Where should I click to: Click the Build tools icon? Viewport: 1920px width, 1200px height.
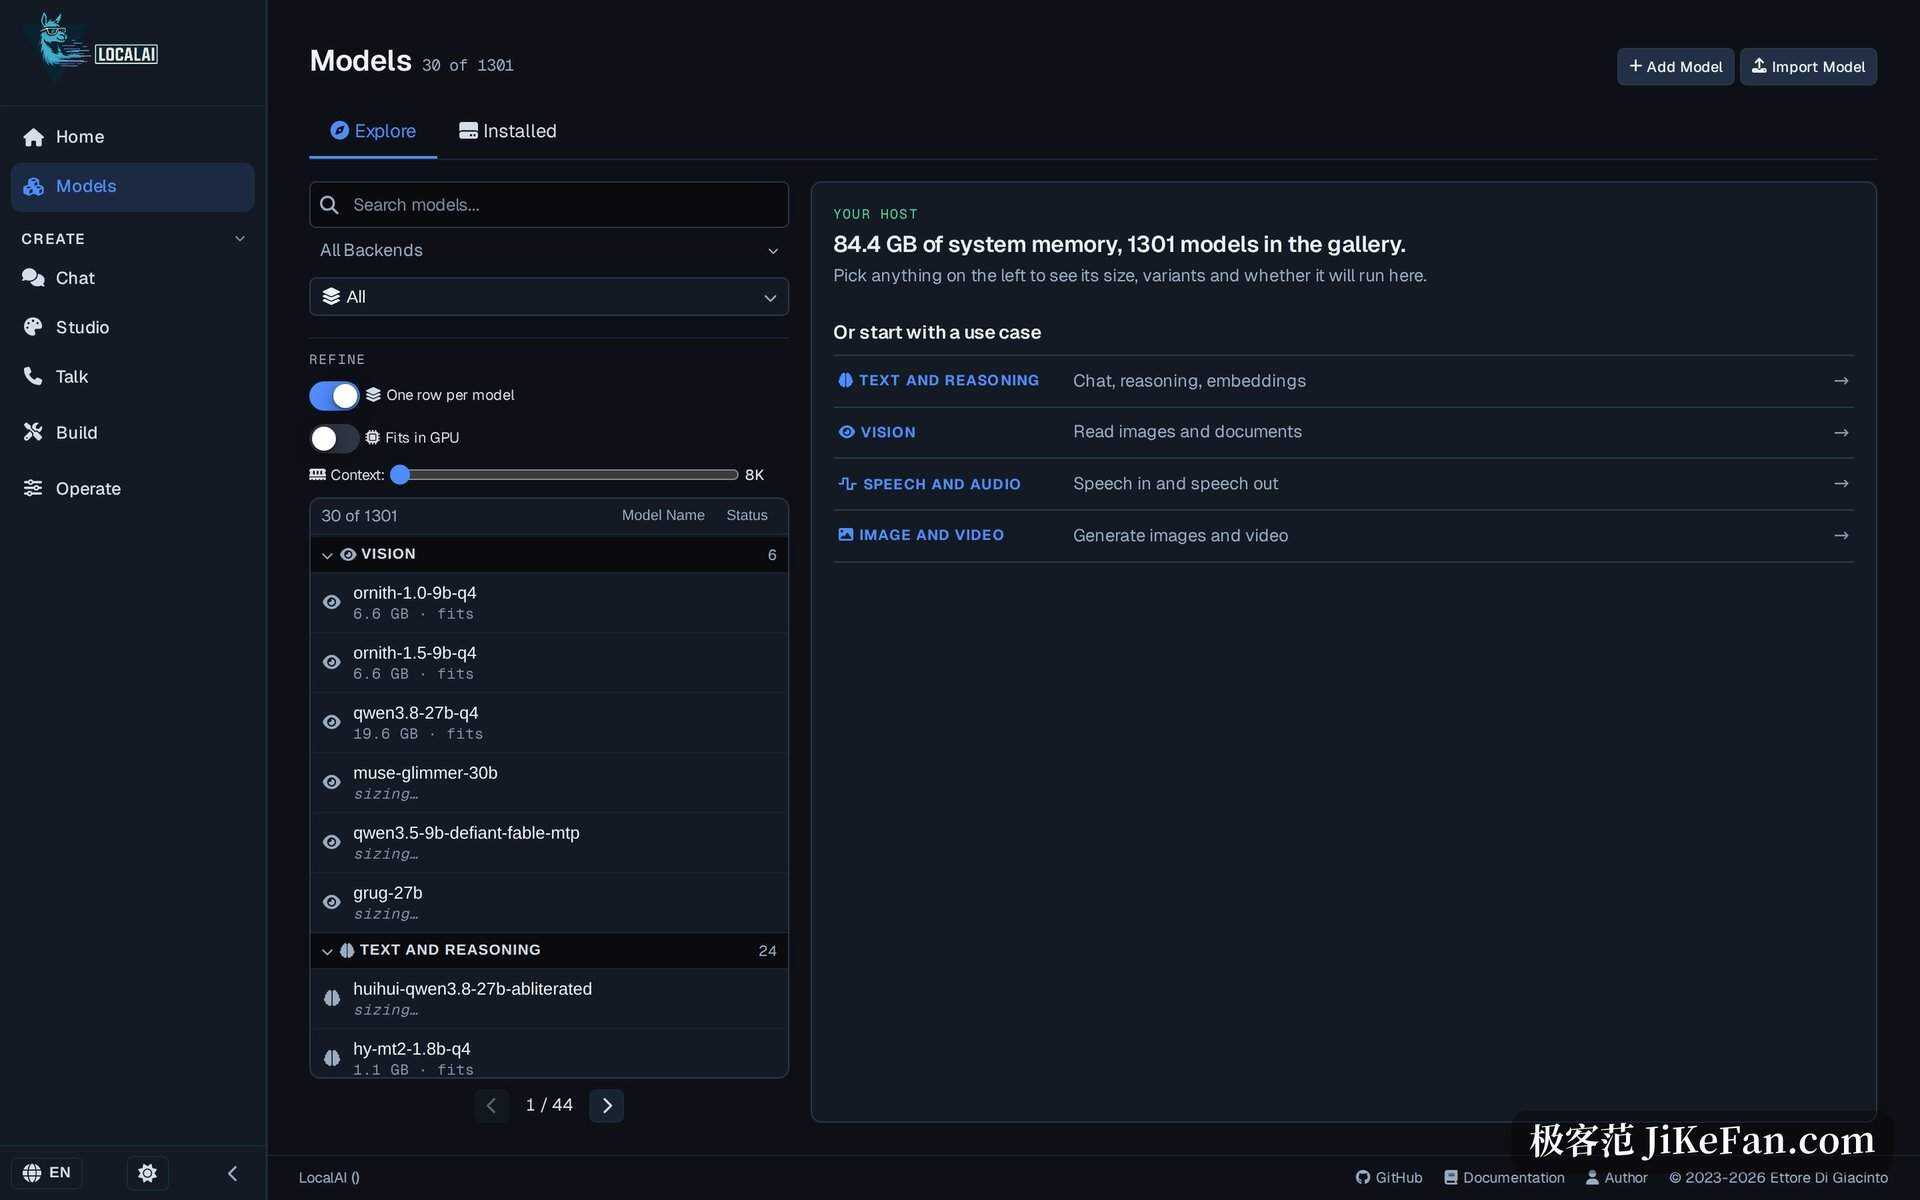pyautogui.click(x=34, y=432)
